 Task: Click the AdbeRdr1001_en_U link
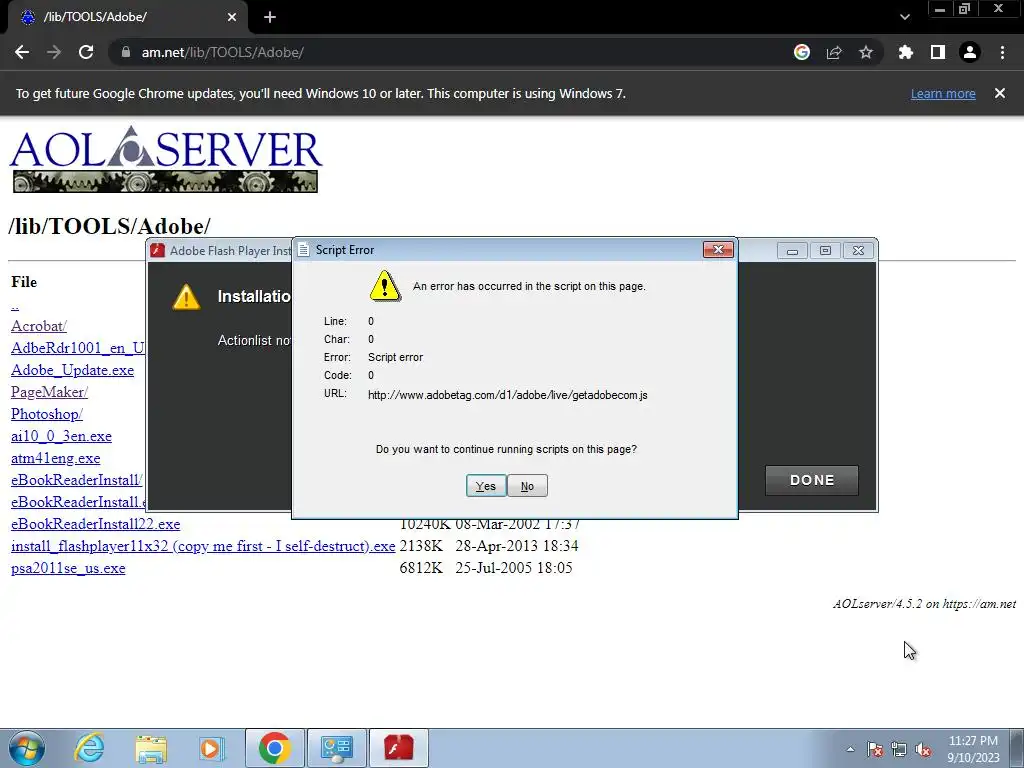coord(78,348)
